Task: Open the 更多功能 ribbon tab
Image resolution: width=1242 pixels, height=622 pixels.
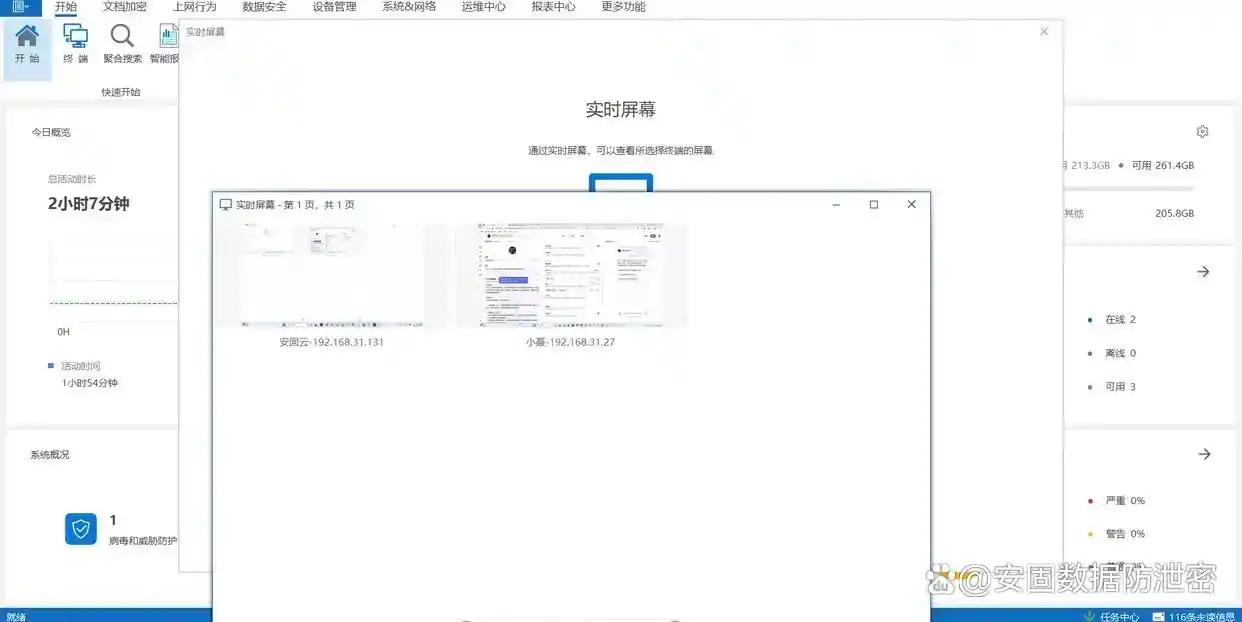Action: [623, 7]
